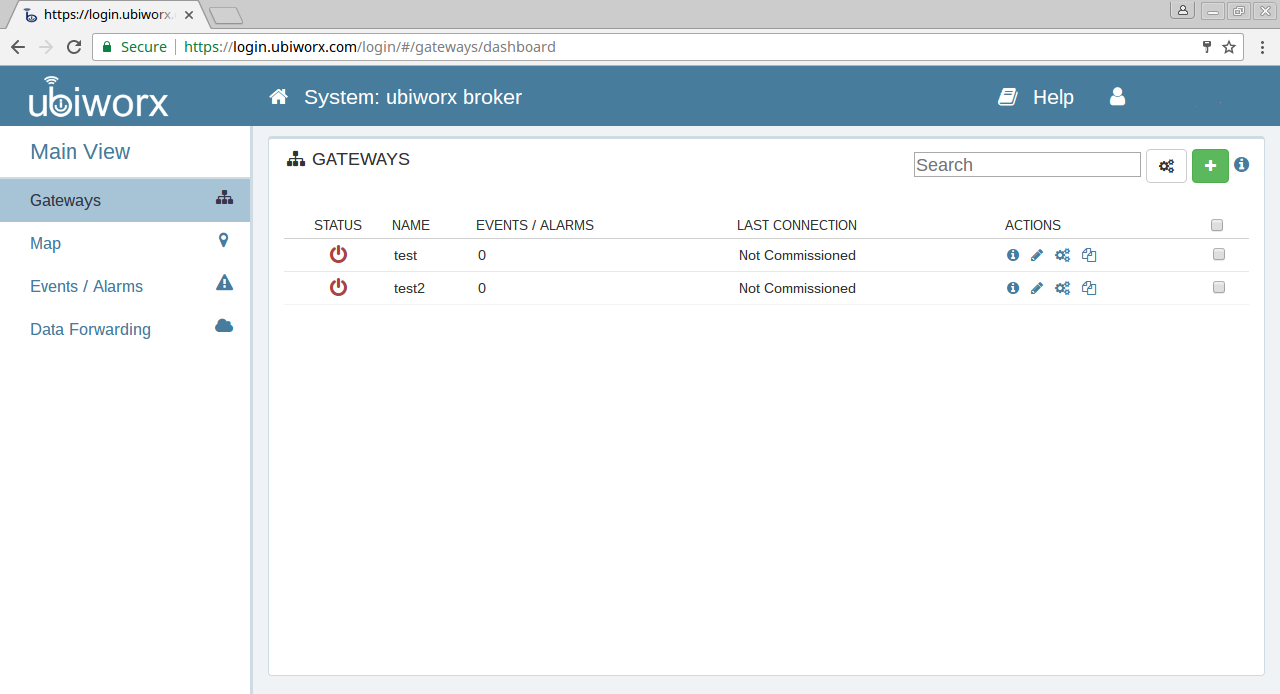Bookmark this page with the star icon

1229,47
